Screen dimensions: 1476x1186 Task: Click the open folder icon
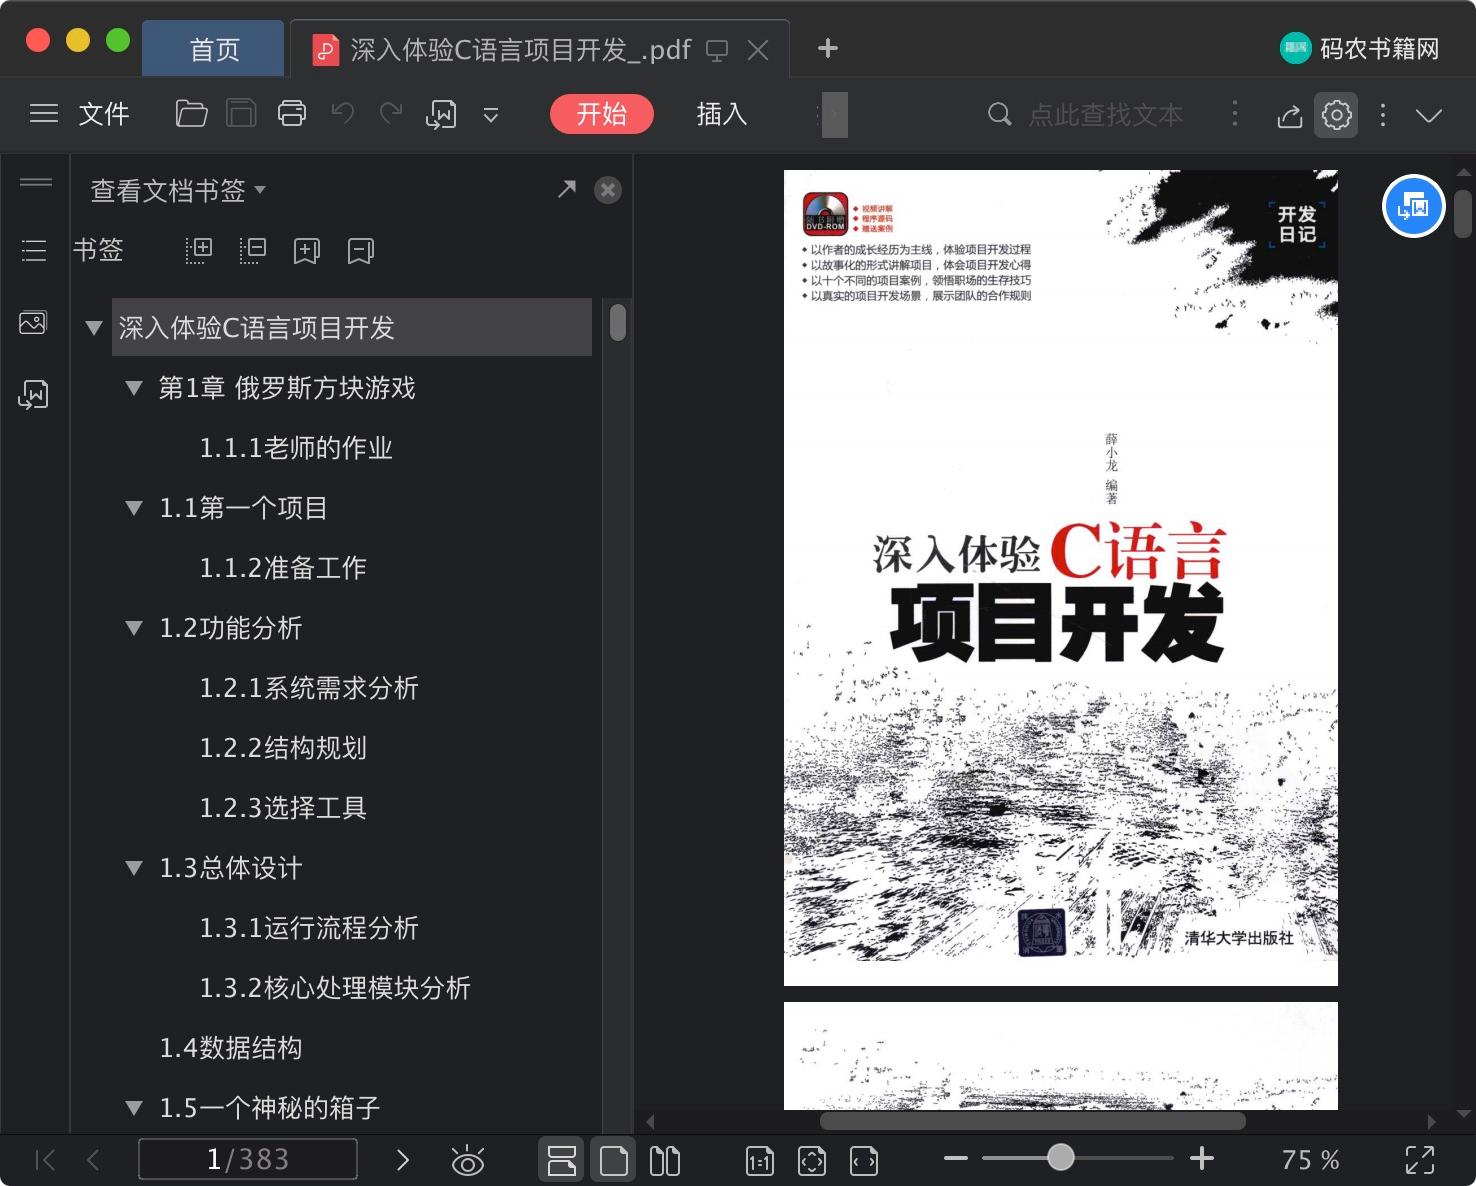pyautogui.click(x=191, y=114)
